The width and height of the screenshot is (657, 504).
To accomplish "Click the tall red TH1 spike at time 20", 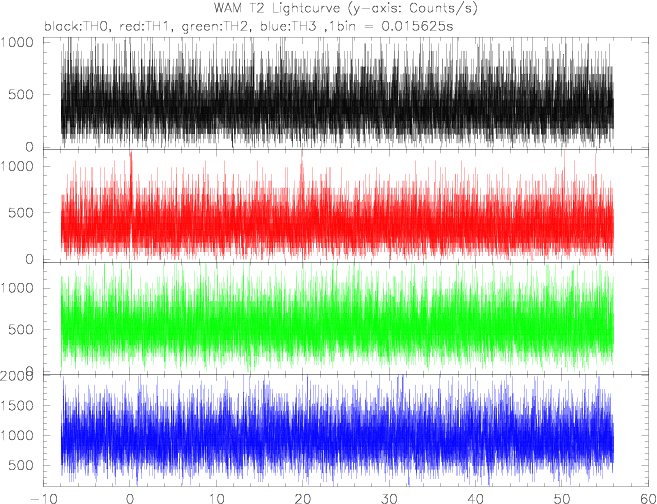I will (302, 172).
